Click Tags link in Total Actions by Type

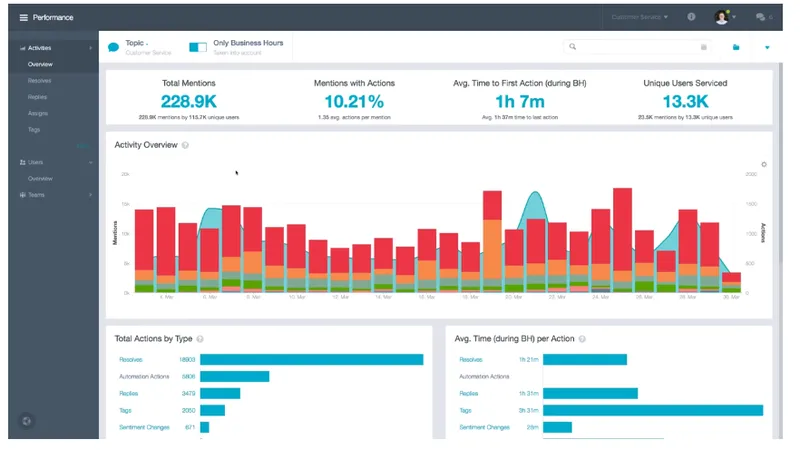click(125, 410)
